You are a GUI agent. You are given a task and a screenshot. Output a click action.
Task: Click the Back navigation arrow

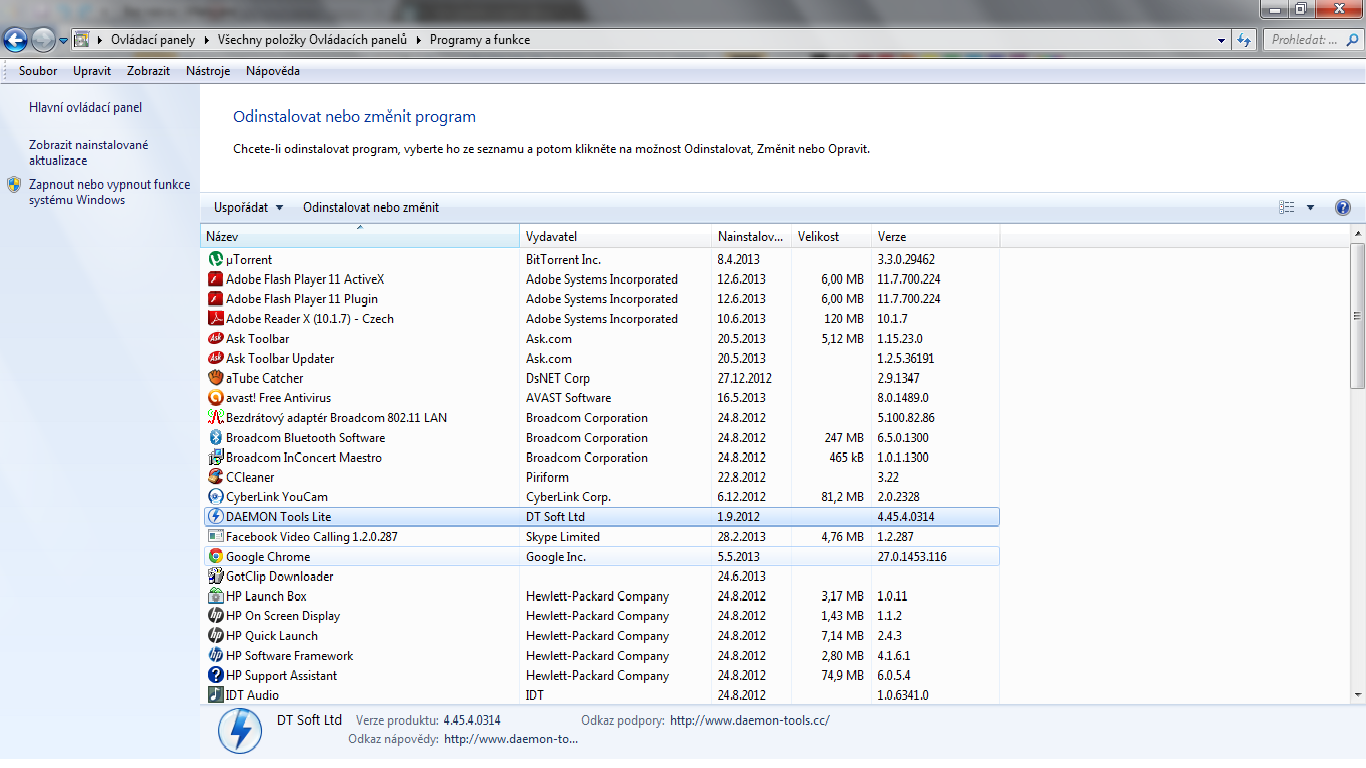[15, 40]
